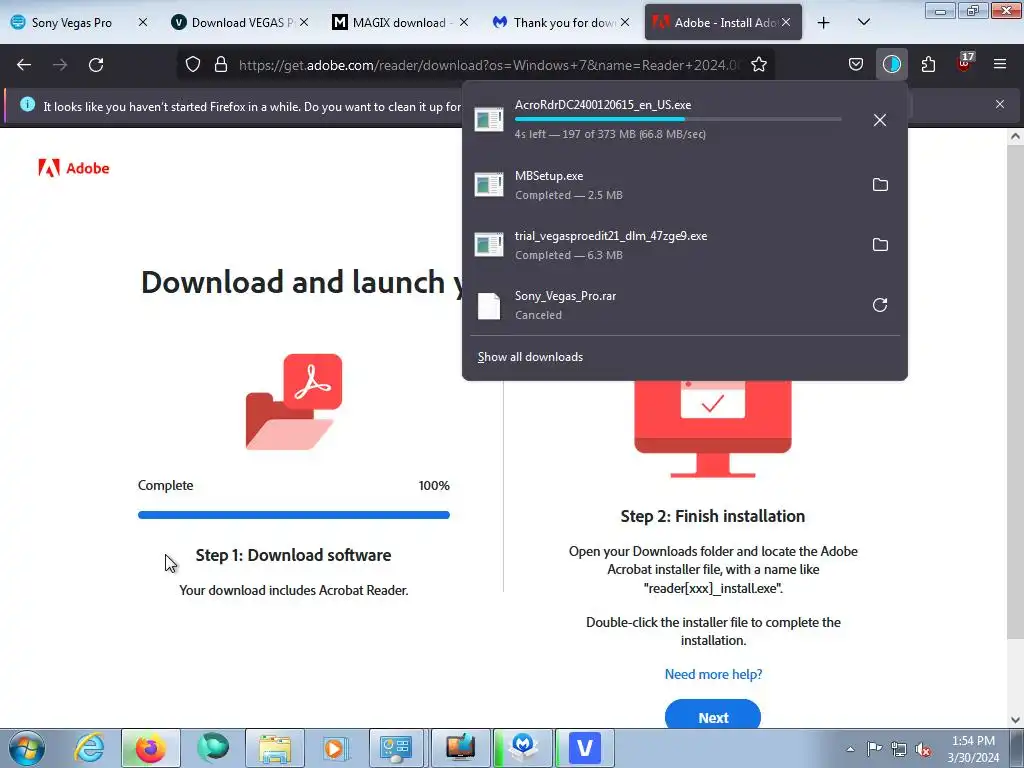The height and width of the screenshot is (768, 1024).
Task: Click Show all downloads
Action: click(530, 357)
